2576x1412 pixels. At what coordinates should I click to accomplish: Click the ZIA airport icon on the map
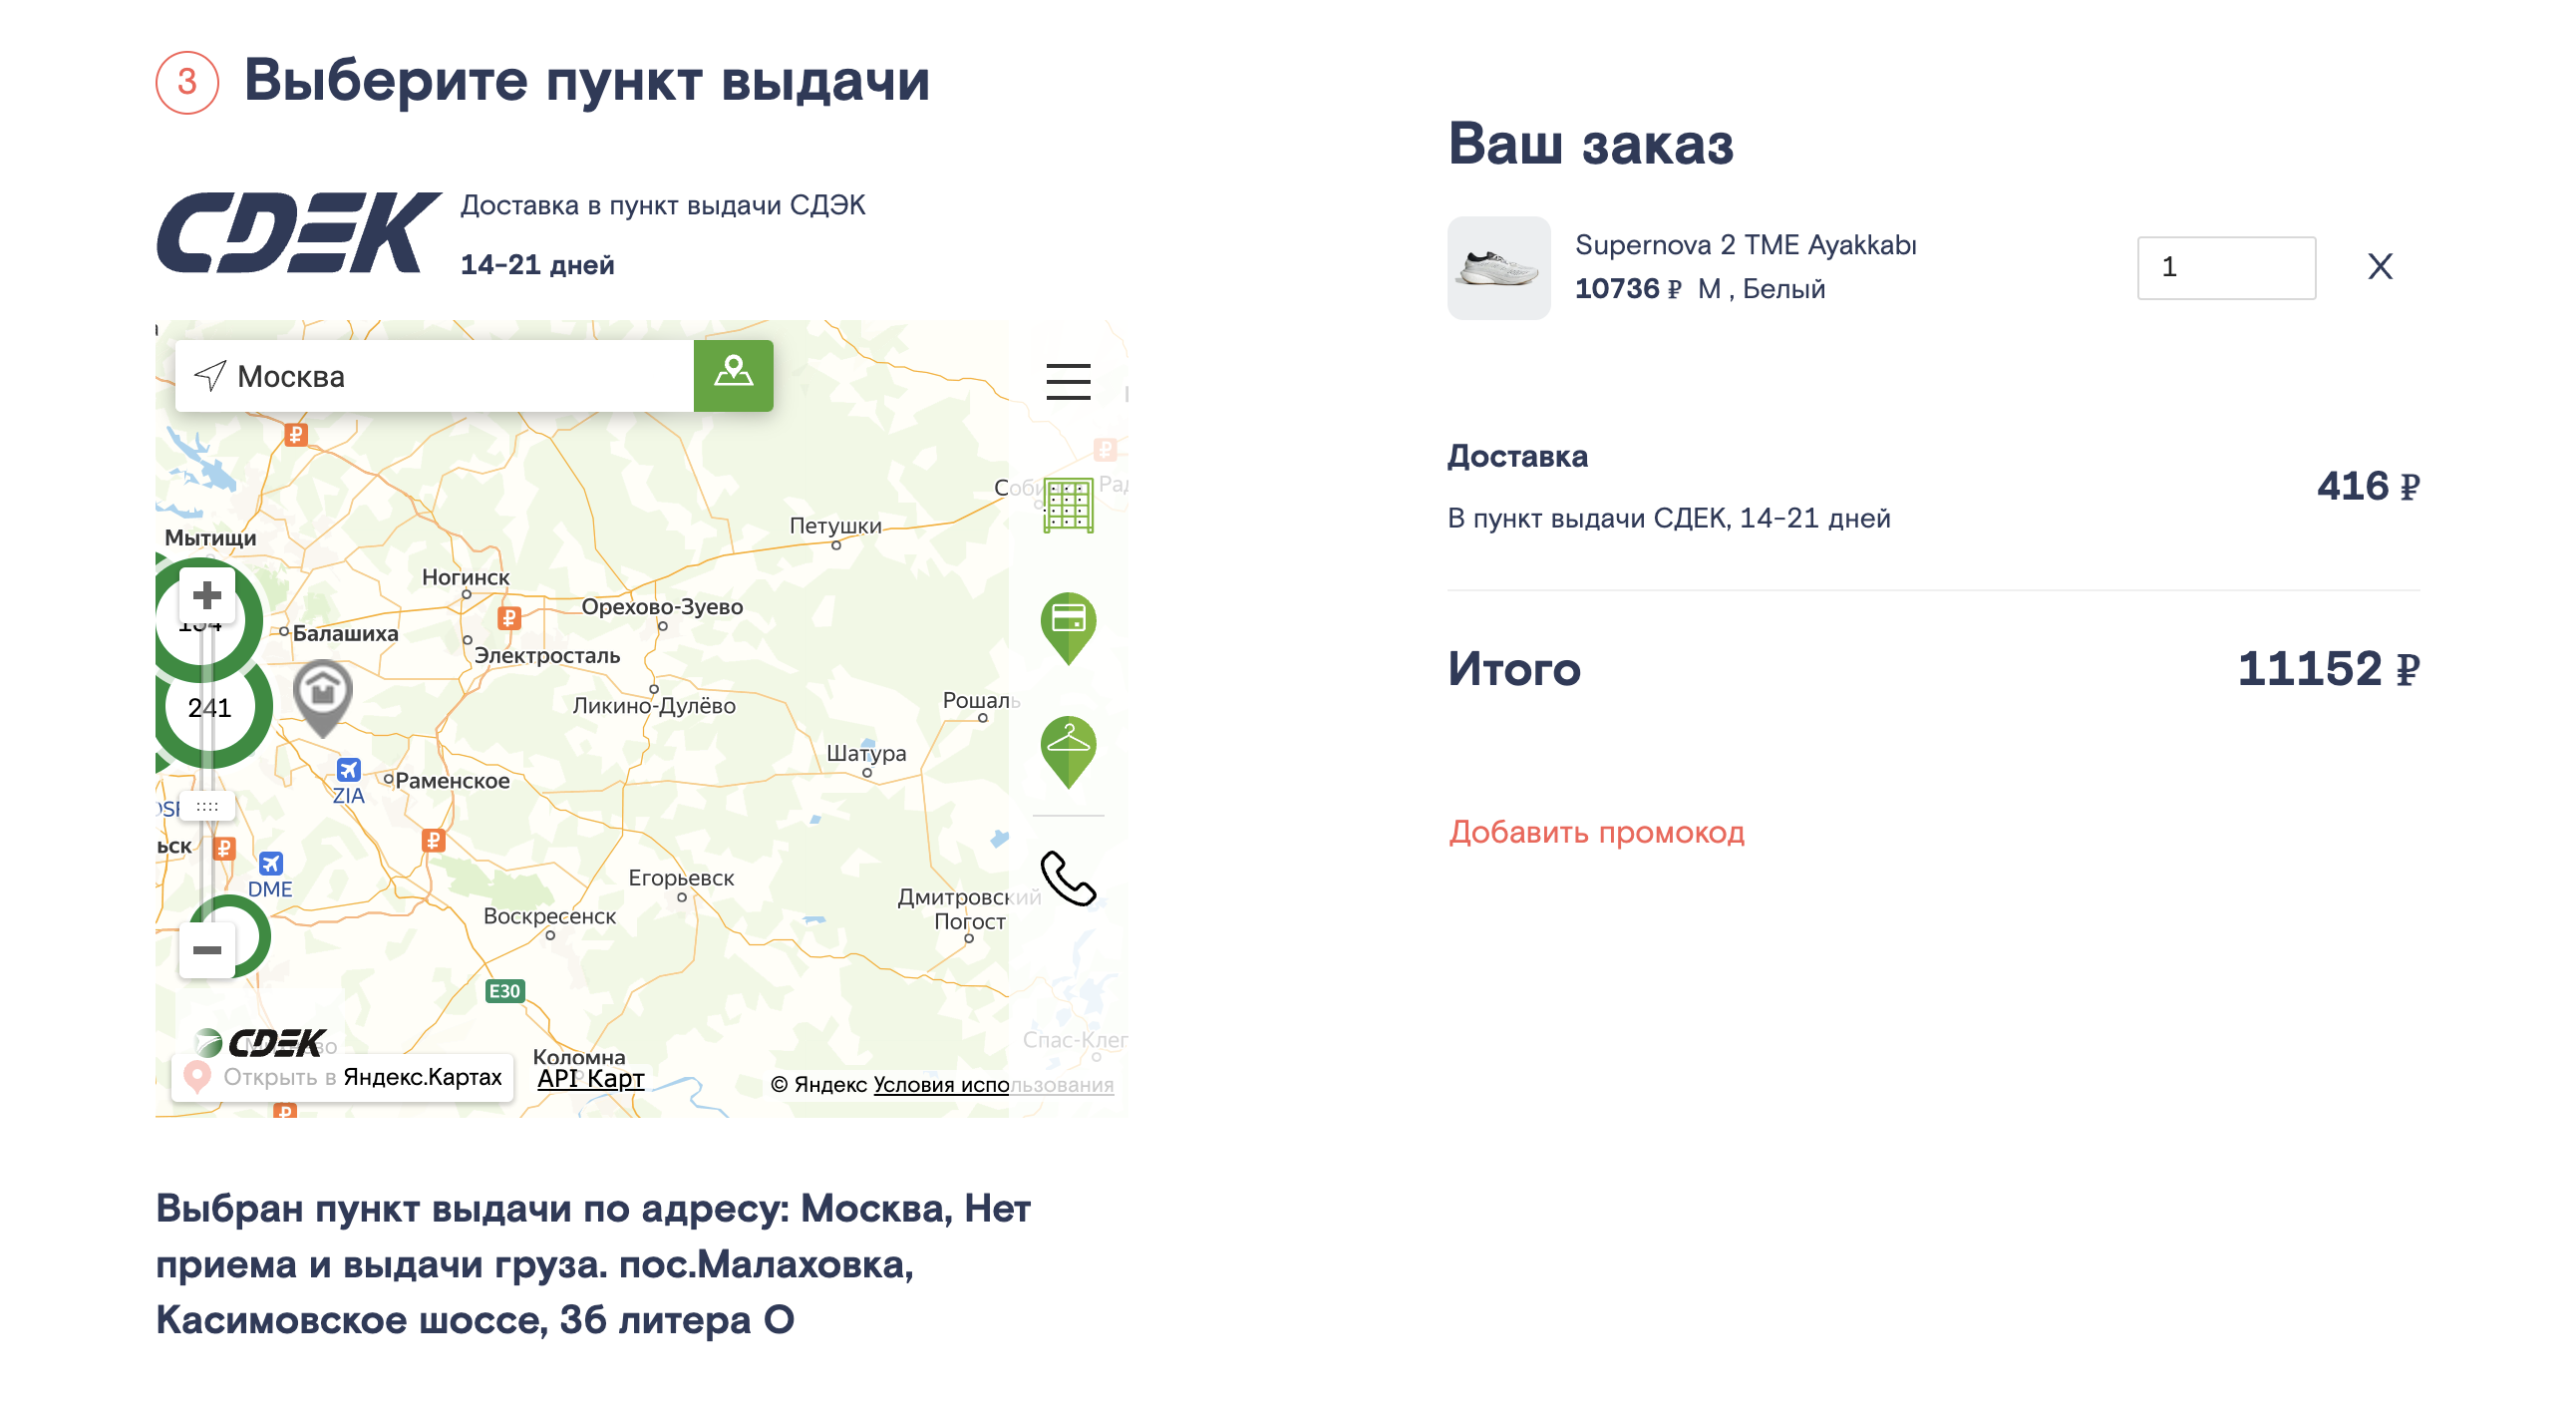348,770
